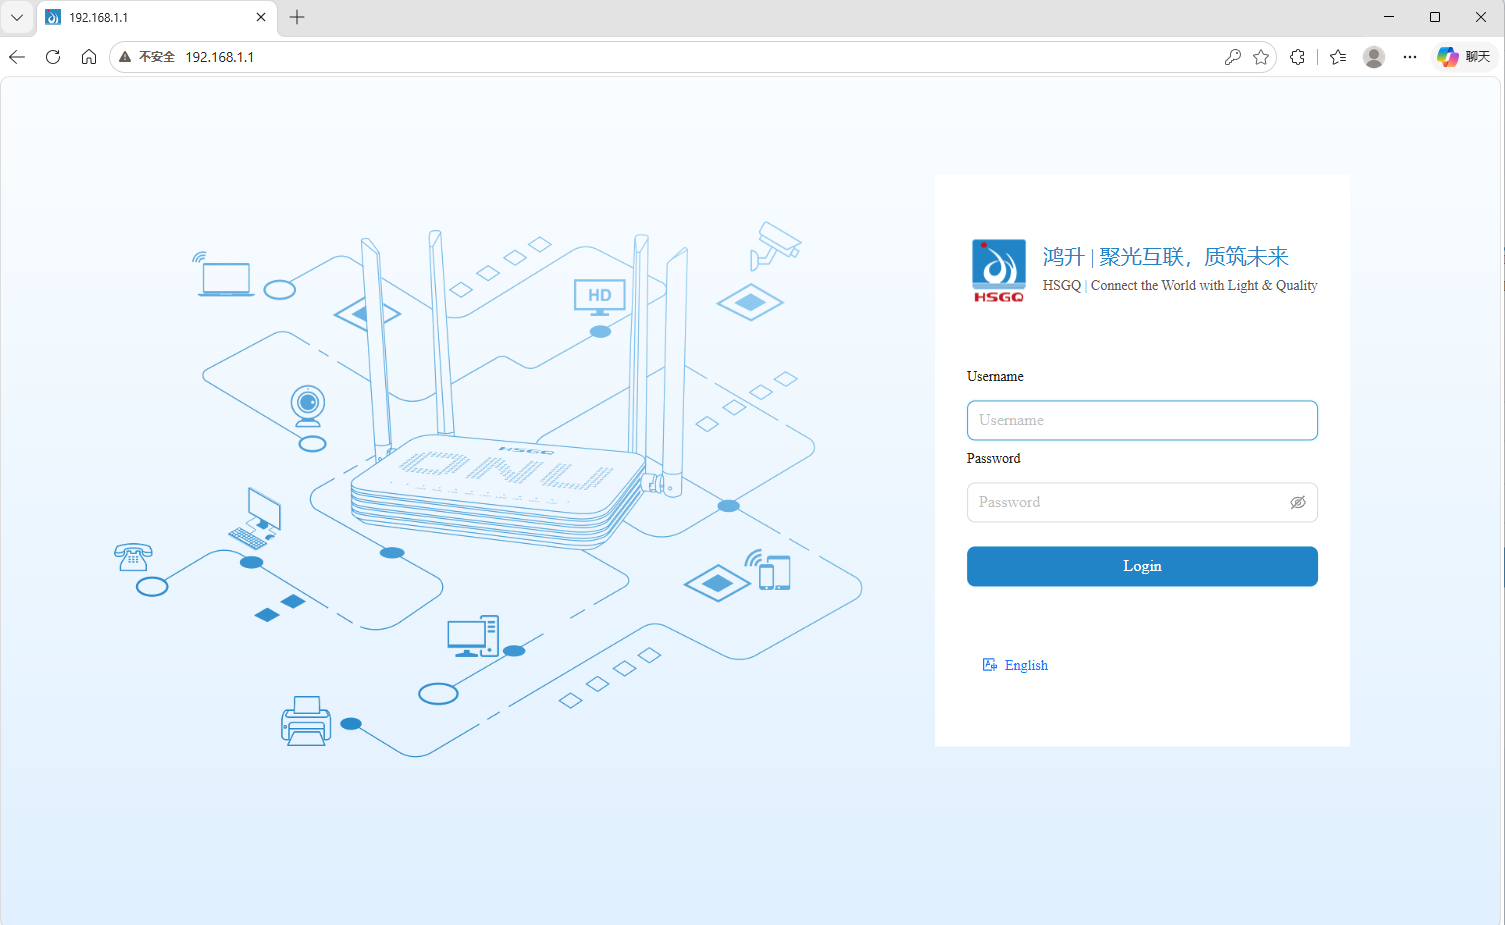Viewport: 1505px width, 925px height.
Task: Add this page to favorites star
Action: pyautogui.click(x=1261, y=57)
